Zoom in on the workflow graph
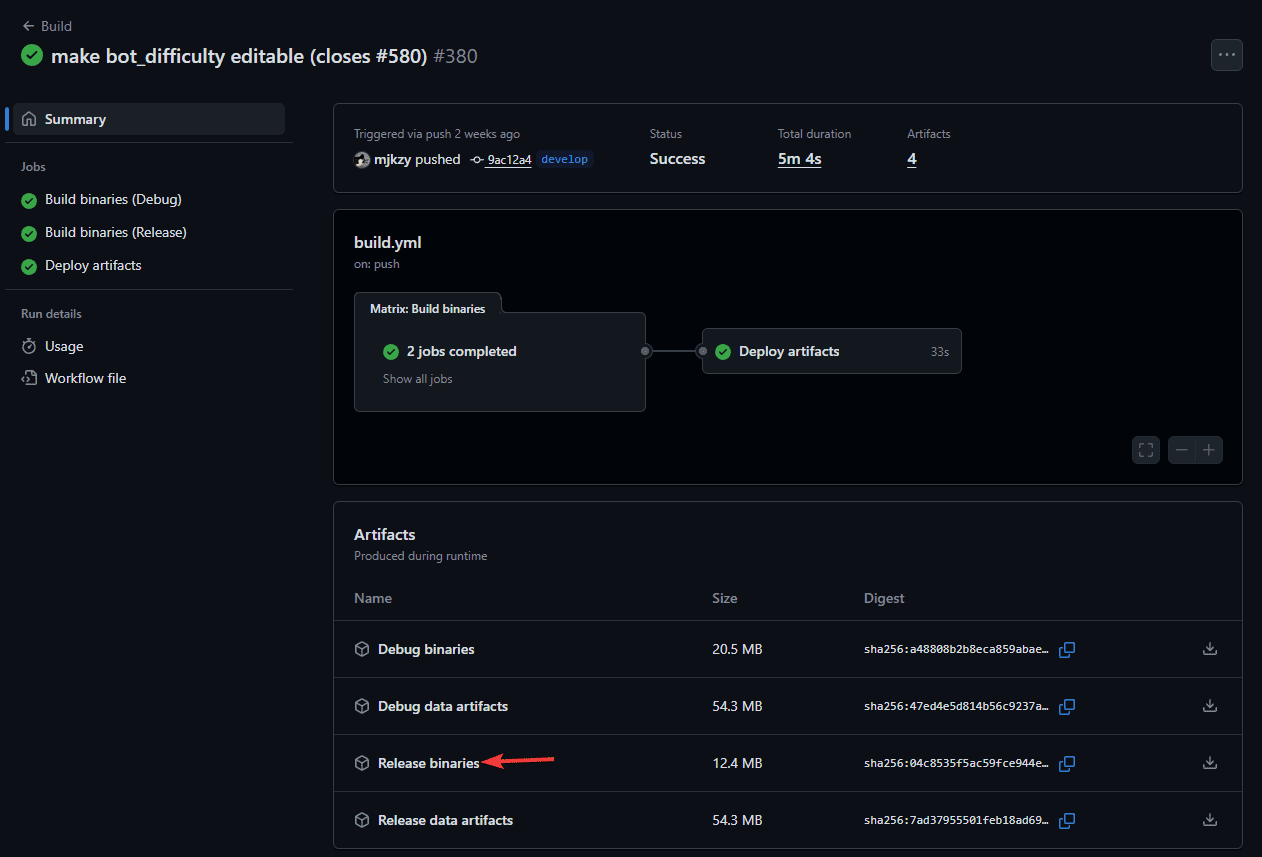Image resolution: width=1262 pixels, height=857 pixels. point(1209,449)
